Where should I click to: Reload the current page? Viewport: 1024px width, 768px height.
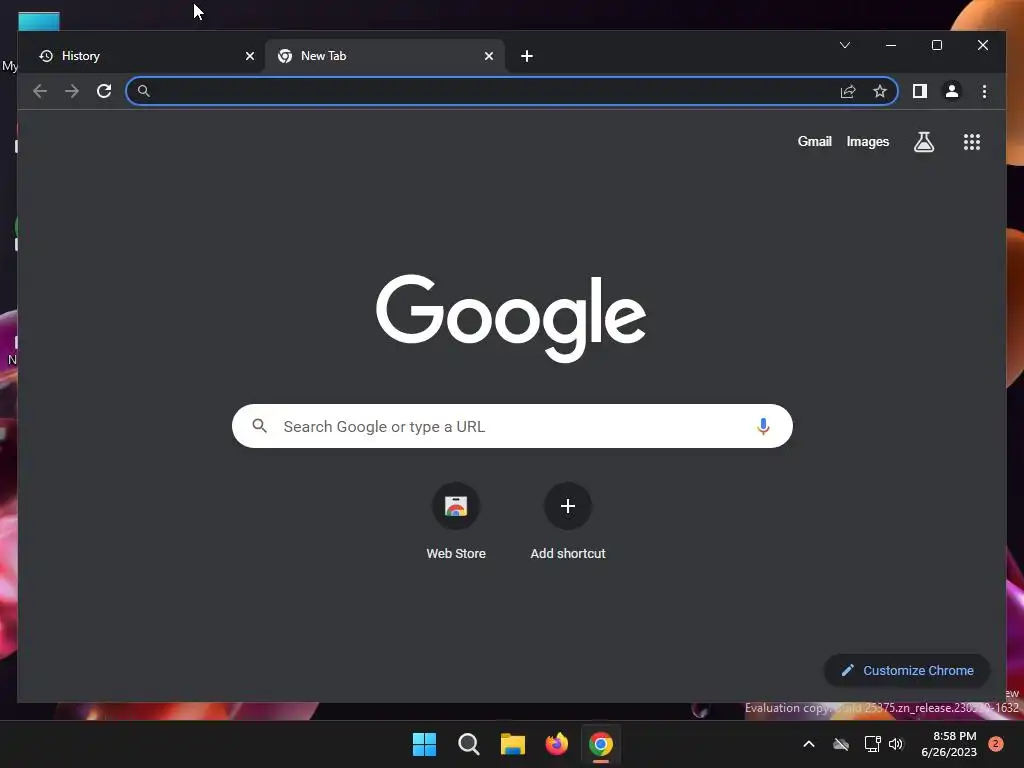pos(104,91)
